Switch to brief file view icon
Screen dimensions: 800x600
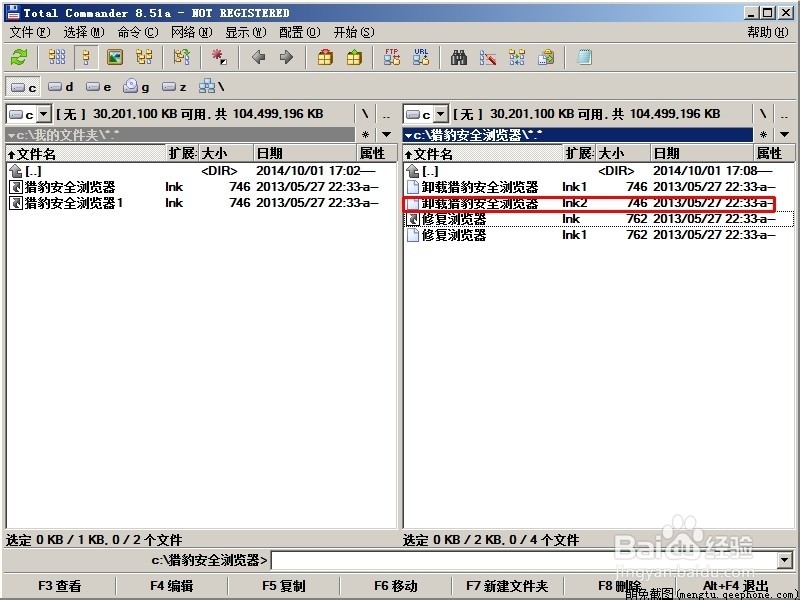coord(57,57)
